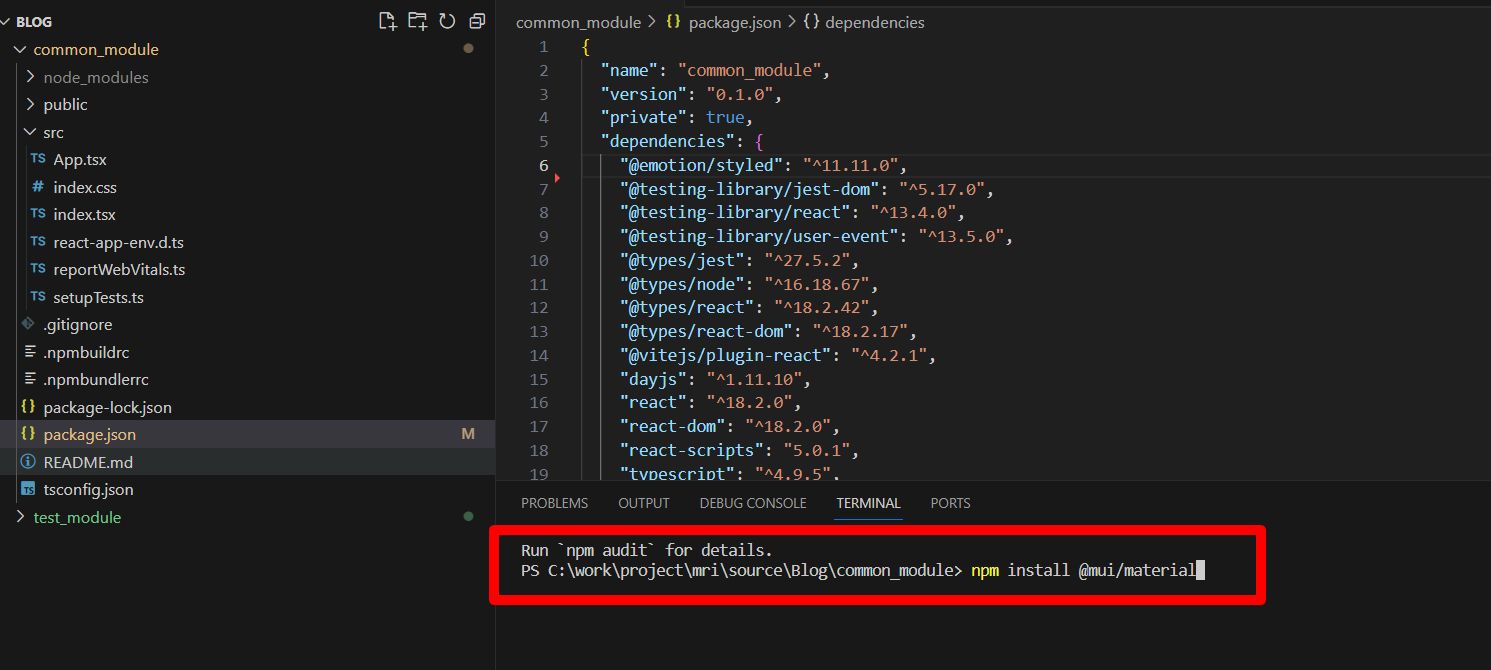The height and width of the screenshot is (670, 1491).
Task: Open the .npmbuildrc file
Action: point(86,352)
